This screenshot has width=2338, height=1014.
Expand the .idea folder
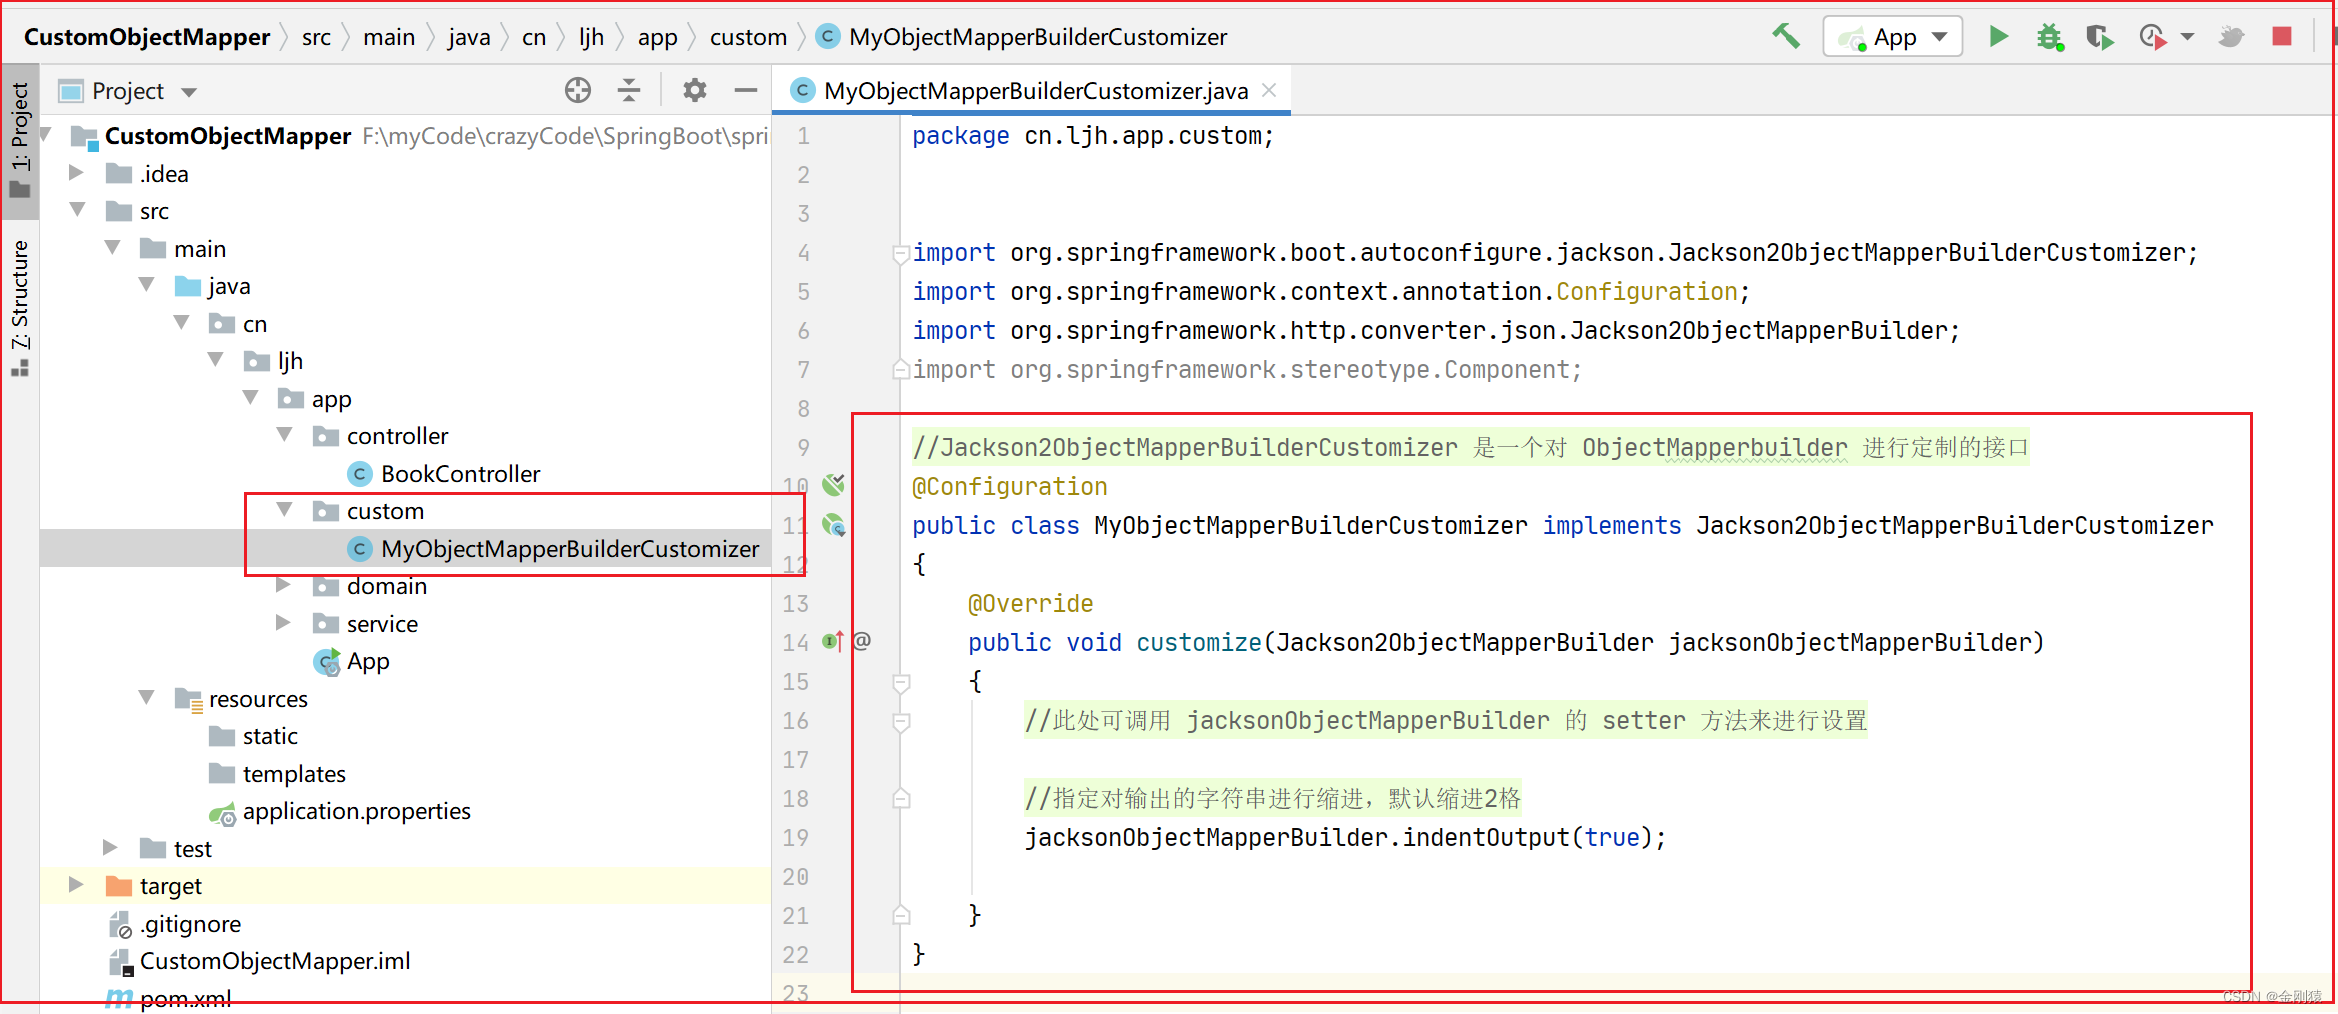coord(76,173)
